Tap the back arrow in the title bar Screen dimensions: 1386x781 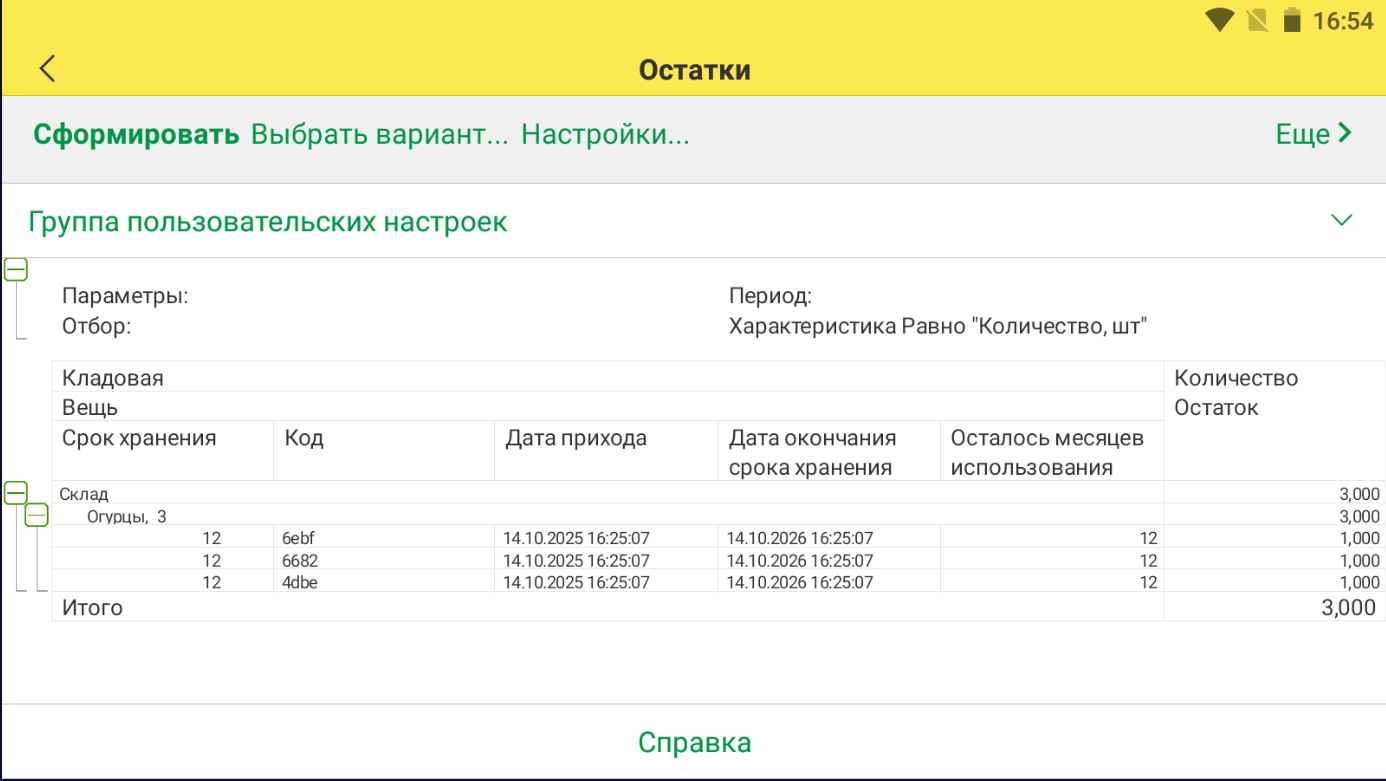(x=45, y=69)
